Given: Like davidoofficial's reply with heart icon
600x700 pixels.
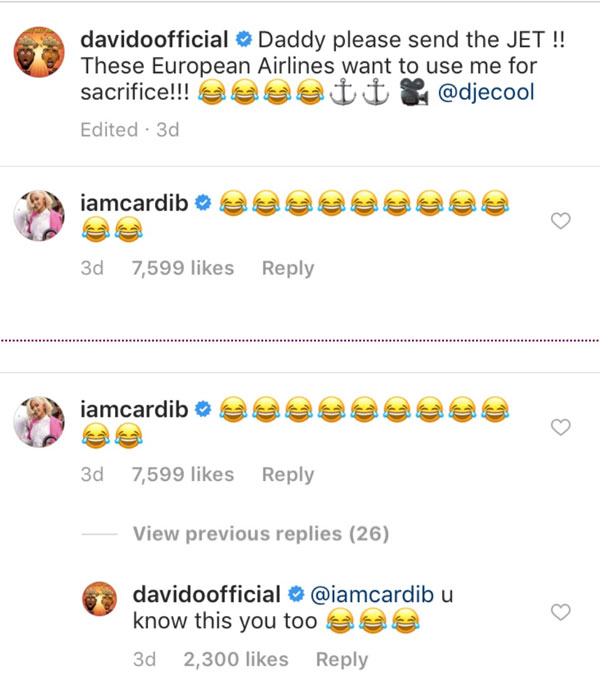Looking at the screenshot, I should tap(561, 612).
